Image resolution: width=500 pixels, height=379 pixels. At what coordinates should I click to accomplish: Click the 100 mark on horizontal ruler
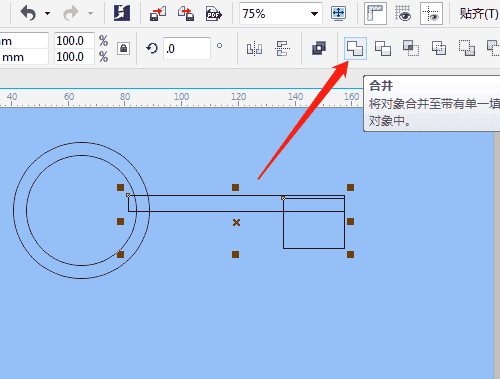pyautogui.click(x=181, y=97)
